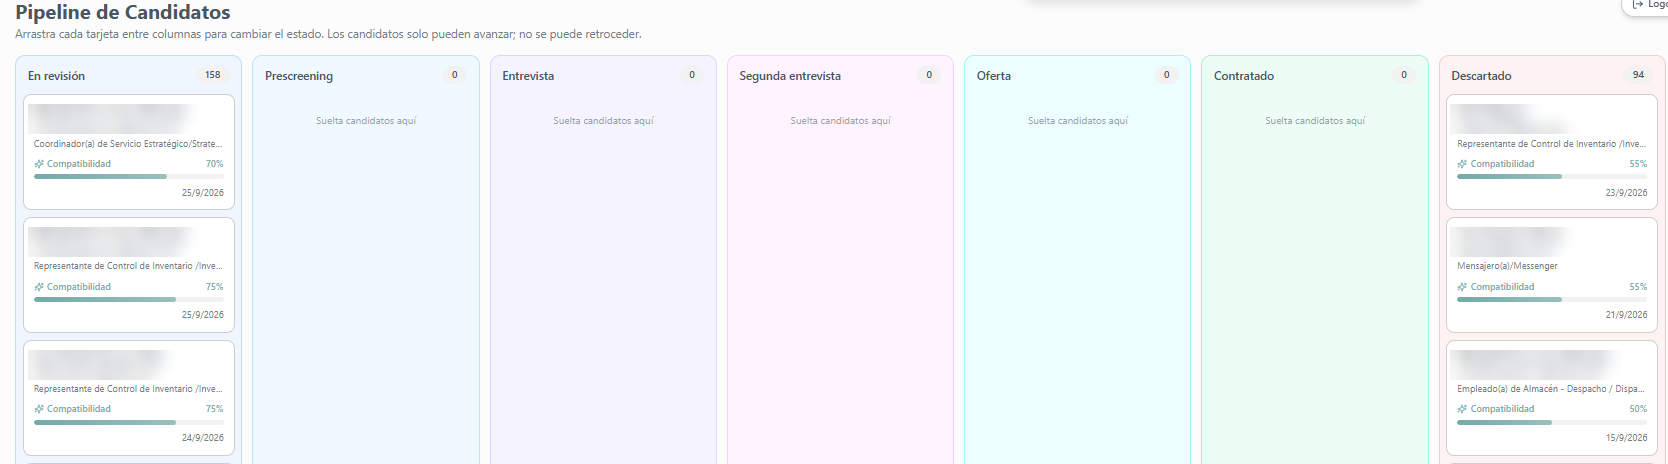Click the blurred name on Mensajero(a)/Messenger card
Screen dimensions: 1668x464
(x=1510, y=241)
